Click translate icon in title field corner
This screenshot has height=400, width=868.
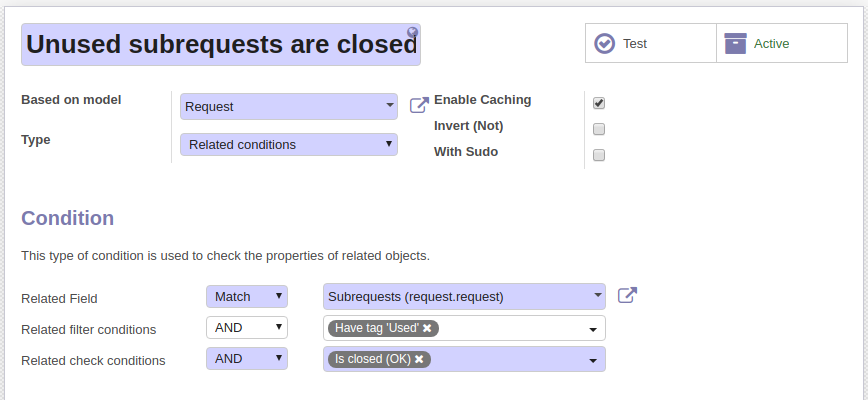412,32
